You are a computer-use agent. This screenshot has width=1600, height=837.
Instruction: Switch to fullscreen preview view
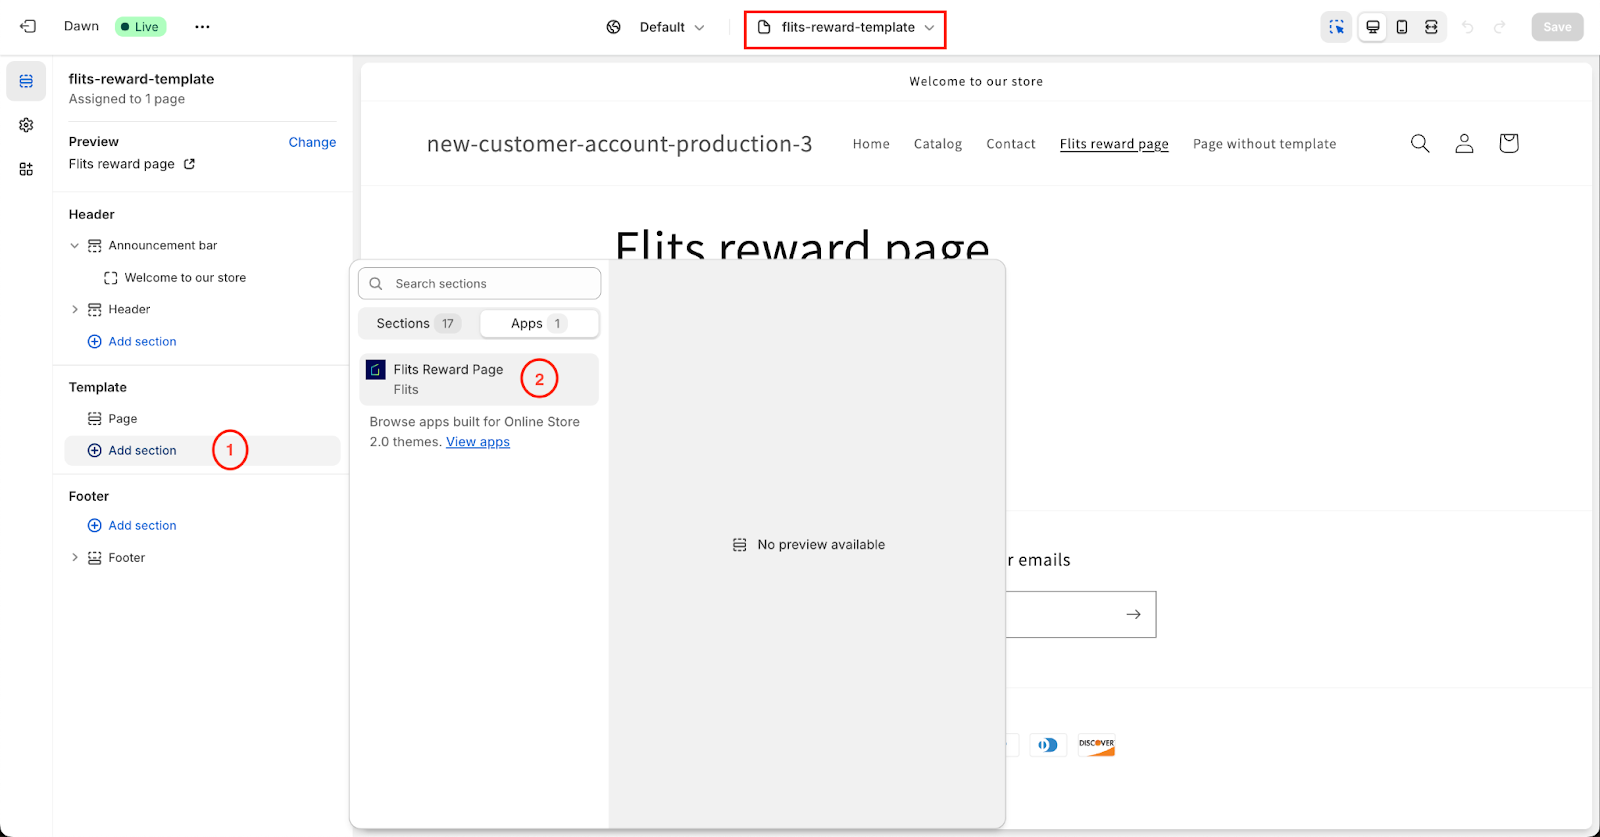click(x=1431, y=27)
